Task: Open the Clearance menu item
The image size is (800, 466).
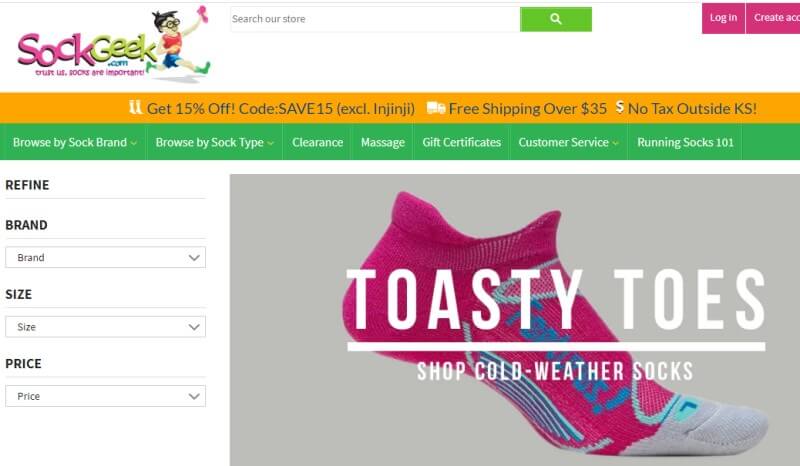Action: (317, 142)
